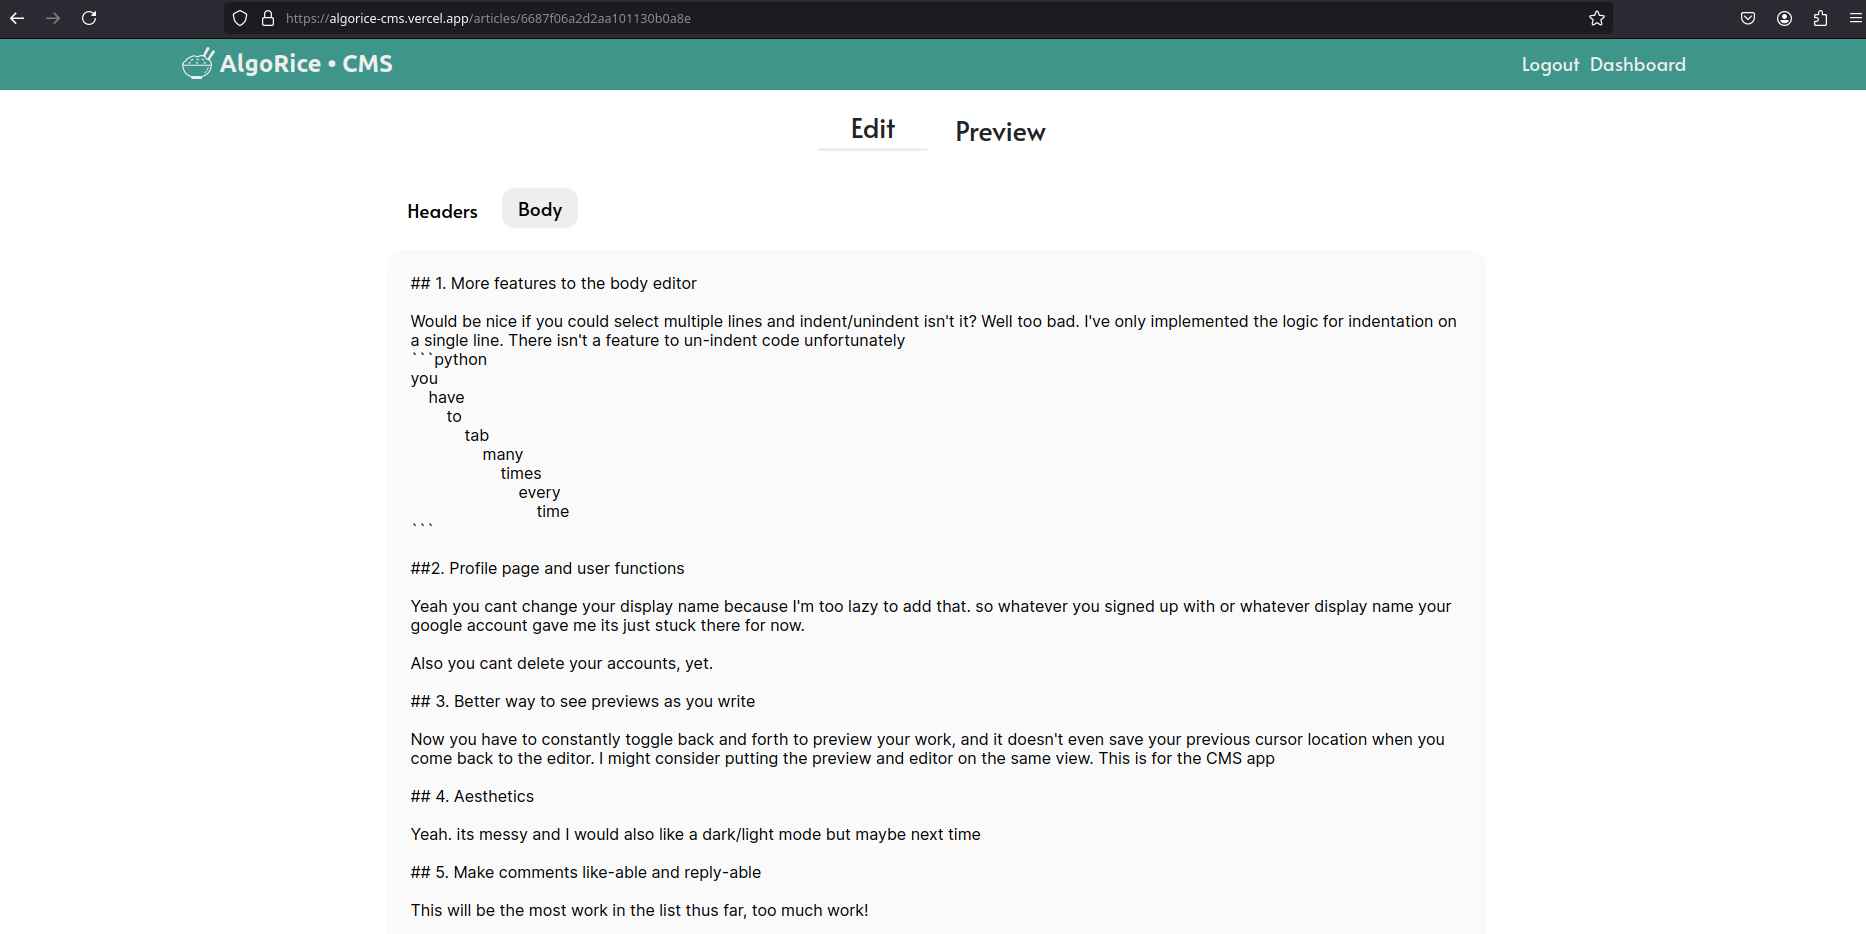Go back using browser back arrow
The image size is (1866, 934).
coord(17,18)
